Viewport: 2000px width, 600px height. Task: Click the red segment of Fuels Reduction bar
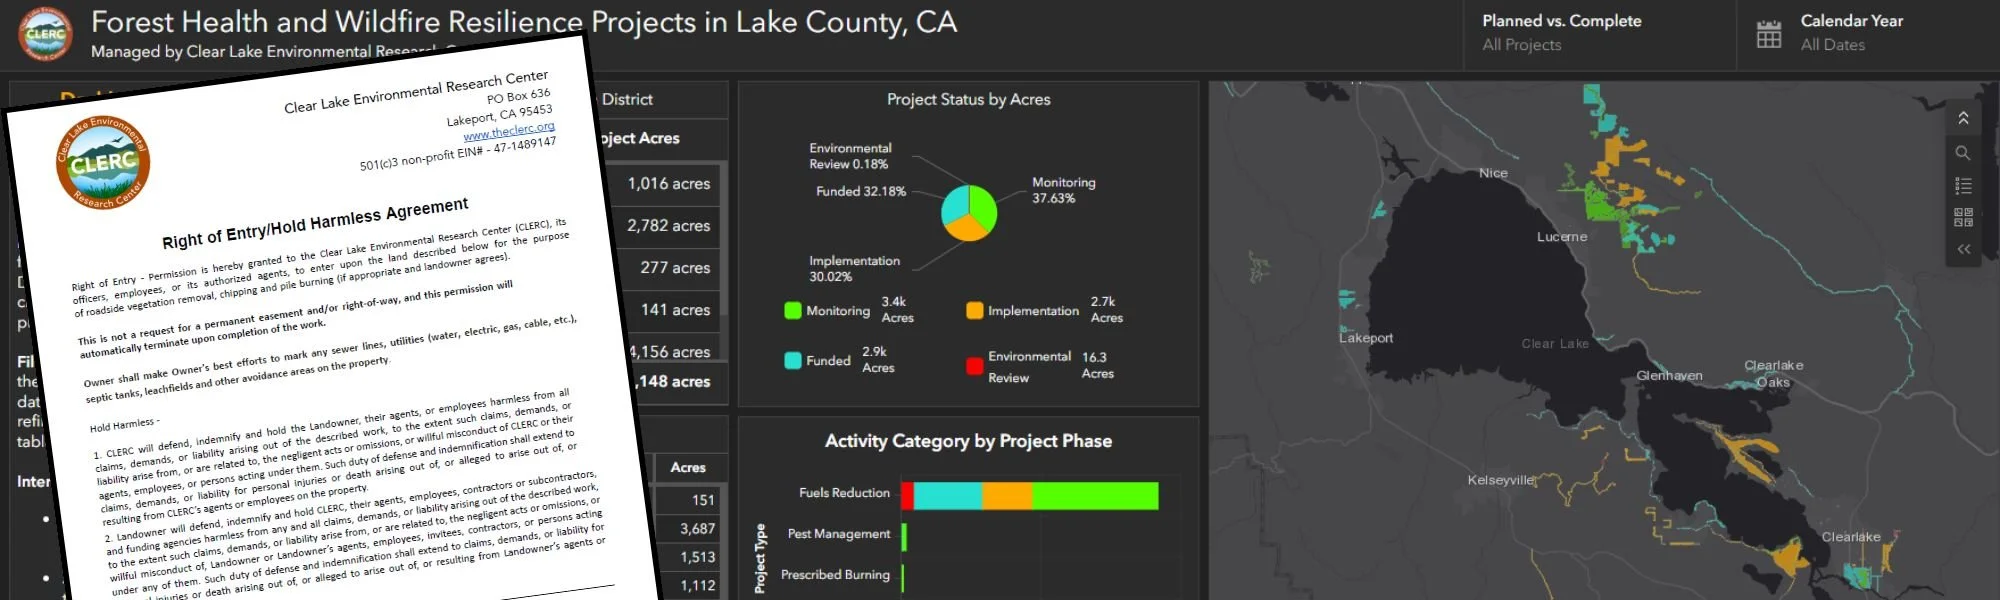(907, 496)
